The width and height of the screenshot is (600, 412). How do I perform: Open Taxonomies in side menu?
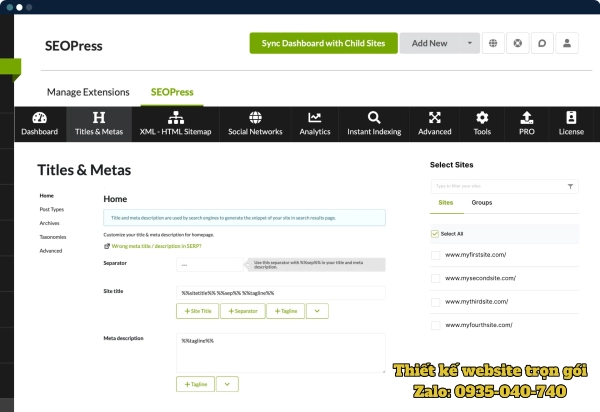coord(53,237)
